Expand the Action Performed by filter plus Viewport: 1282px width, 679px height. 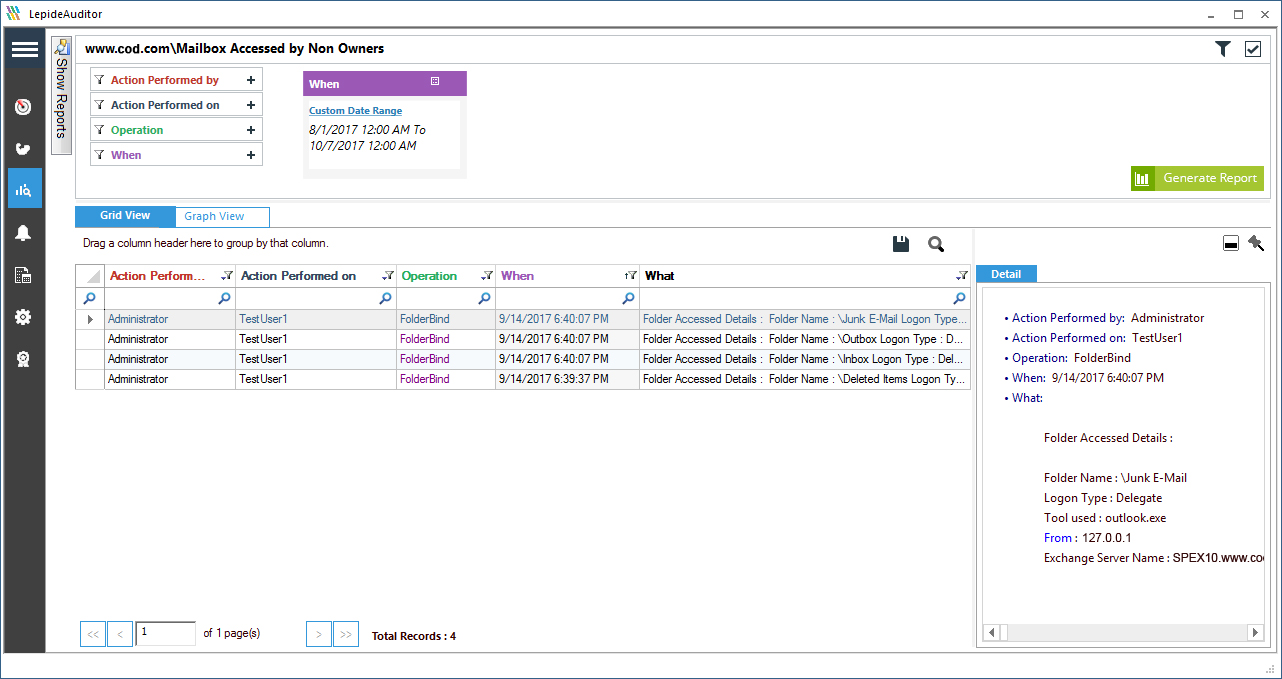point(251,80)
